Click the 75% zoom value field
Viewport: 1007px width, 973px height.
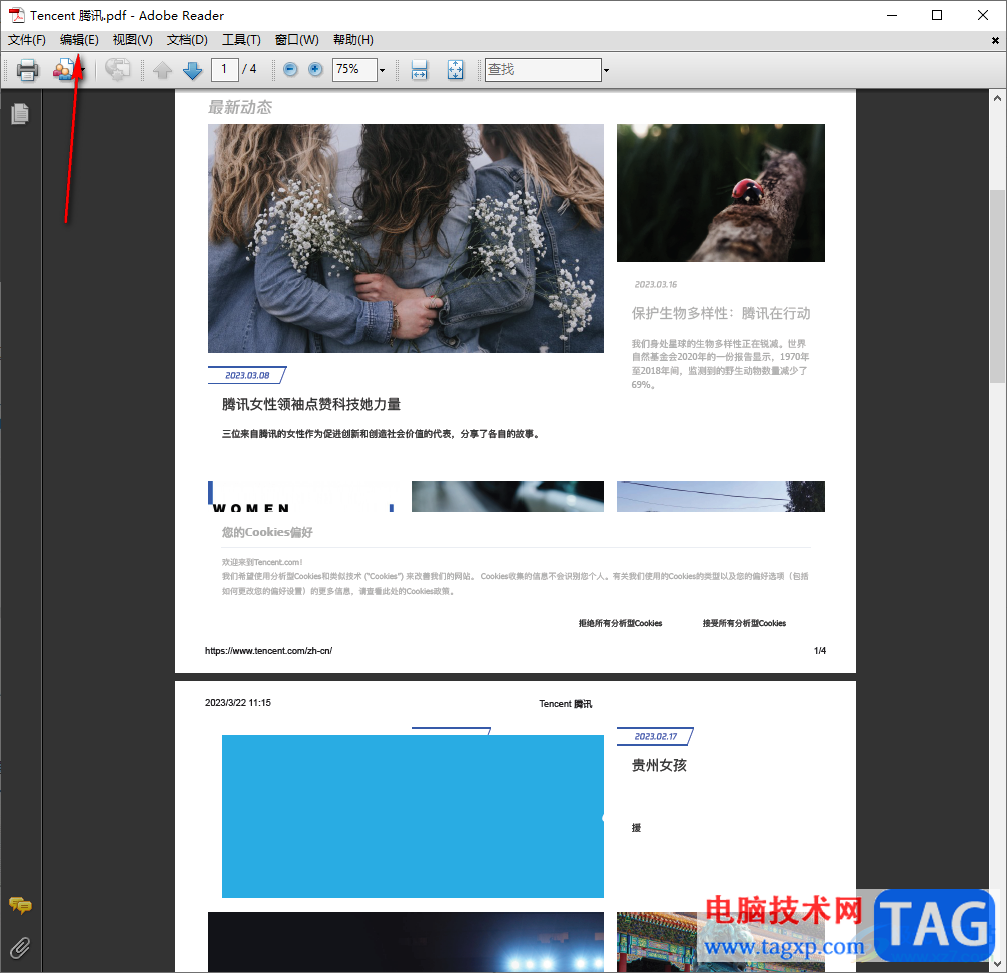[355, 69]
